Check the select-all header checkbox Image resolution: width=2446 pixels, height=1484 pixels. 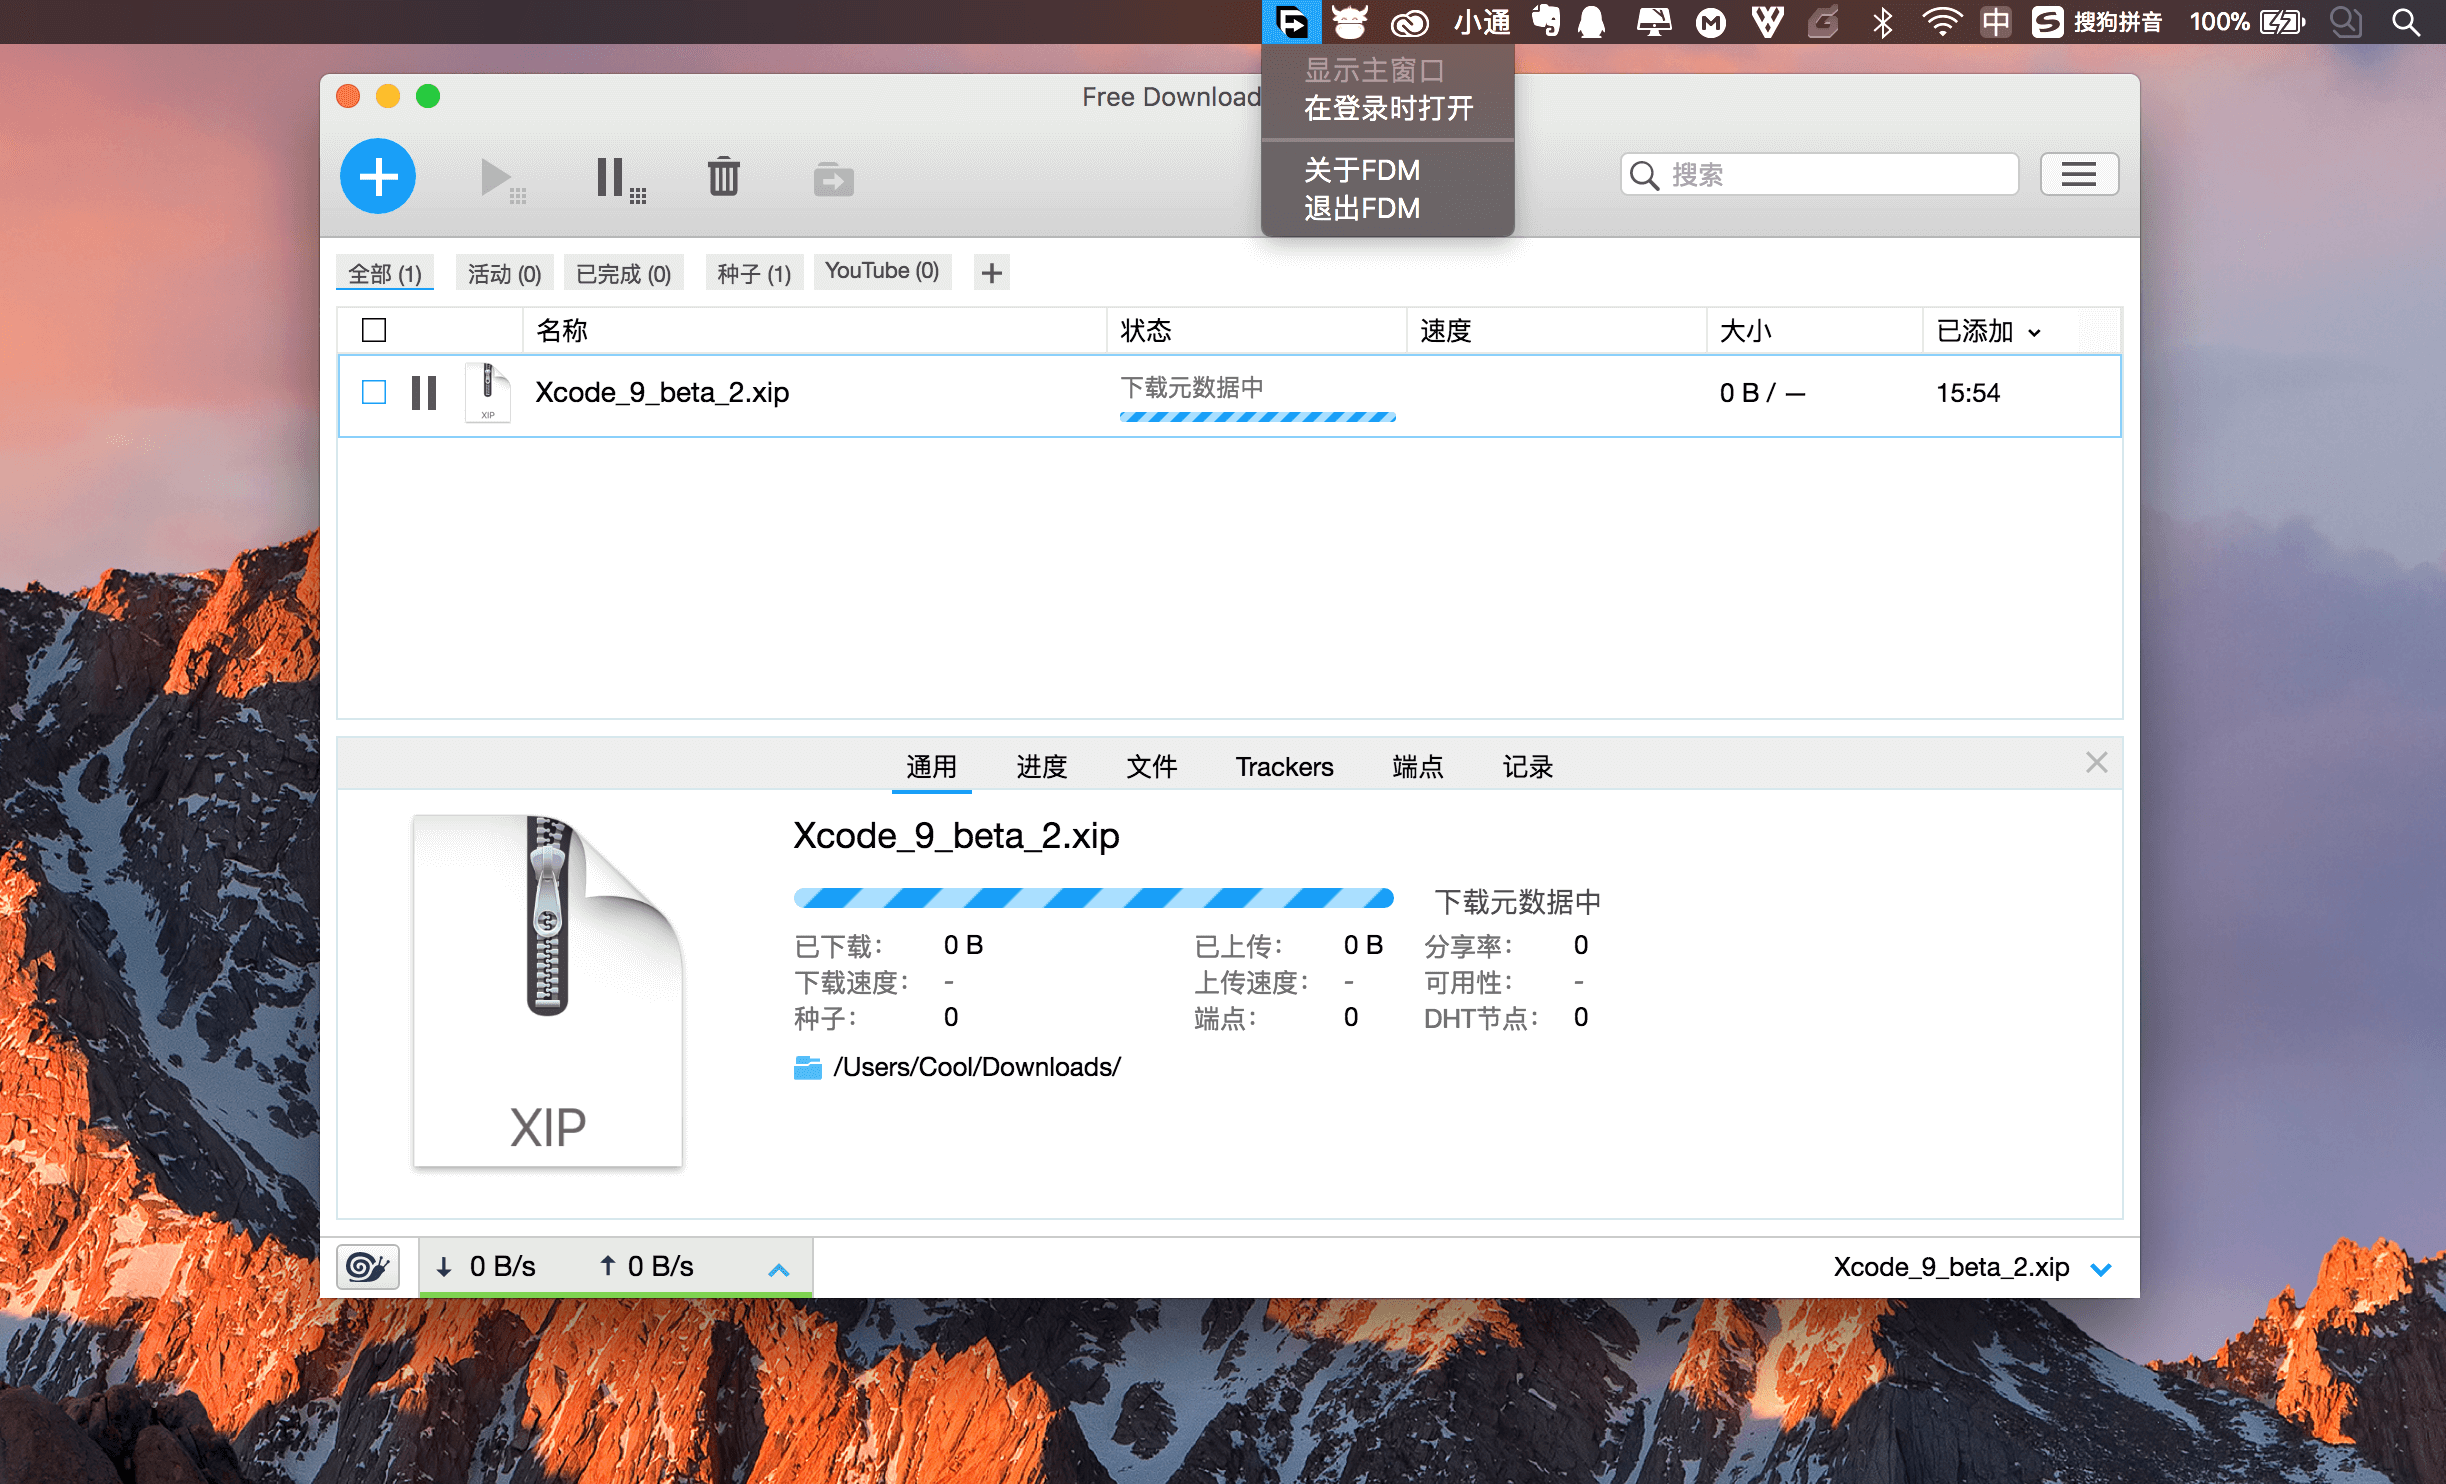click(374, 330)
